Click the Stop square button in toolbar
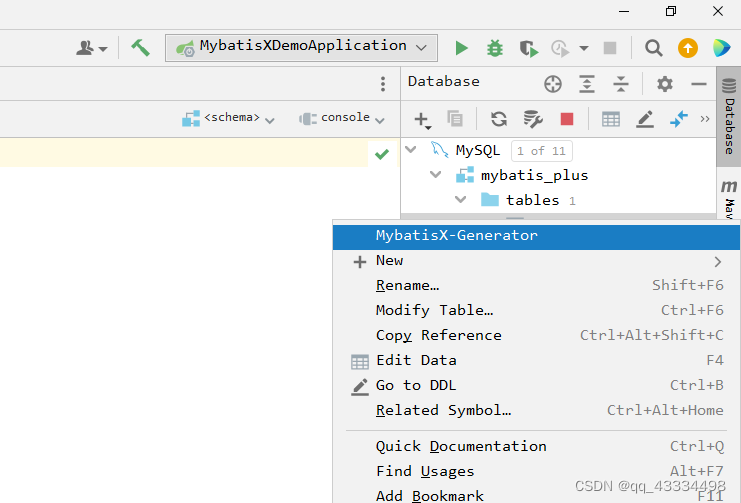 pyautogui.click(x=610, y=48)
